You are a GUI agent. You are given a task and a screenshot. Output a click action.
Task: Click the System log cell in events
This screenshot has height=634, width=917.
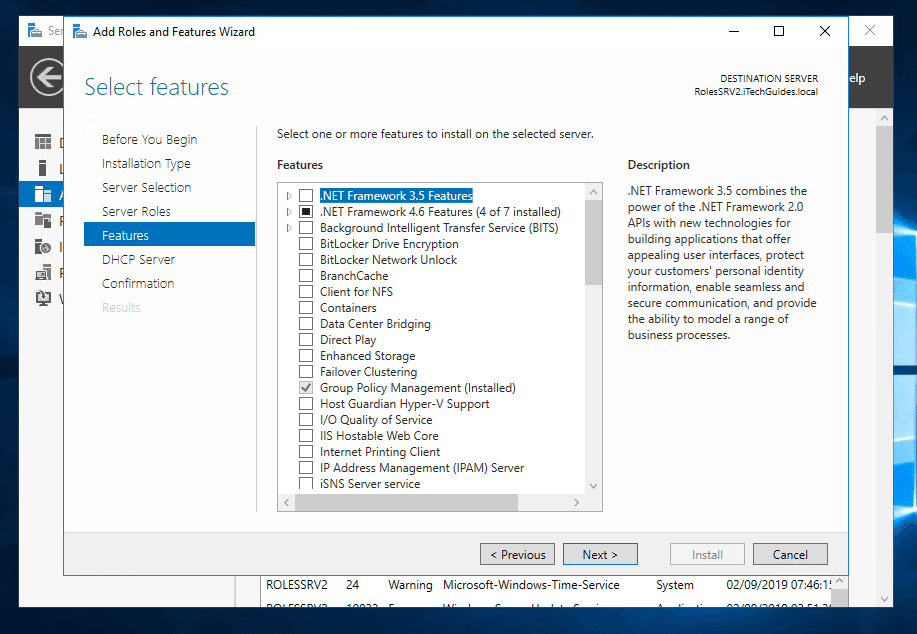tap(674, 585)
